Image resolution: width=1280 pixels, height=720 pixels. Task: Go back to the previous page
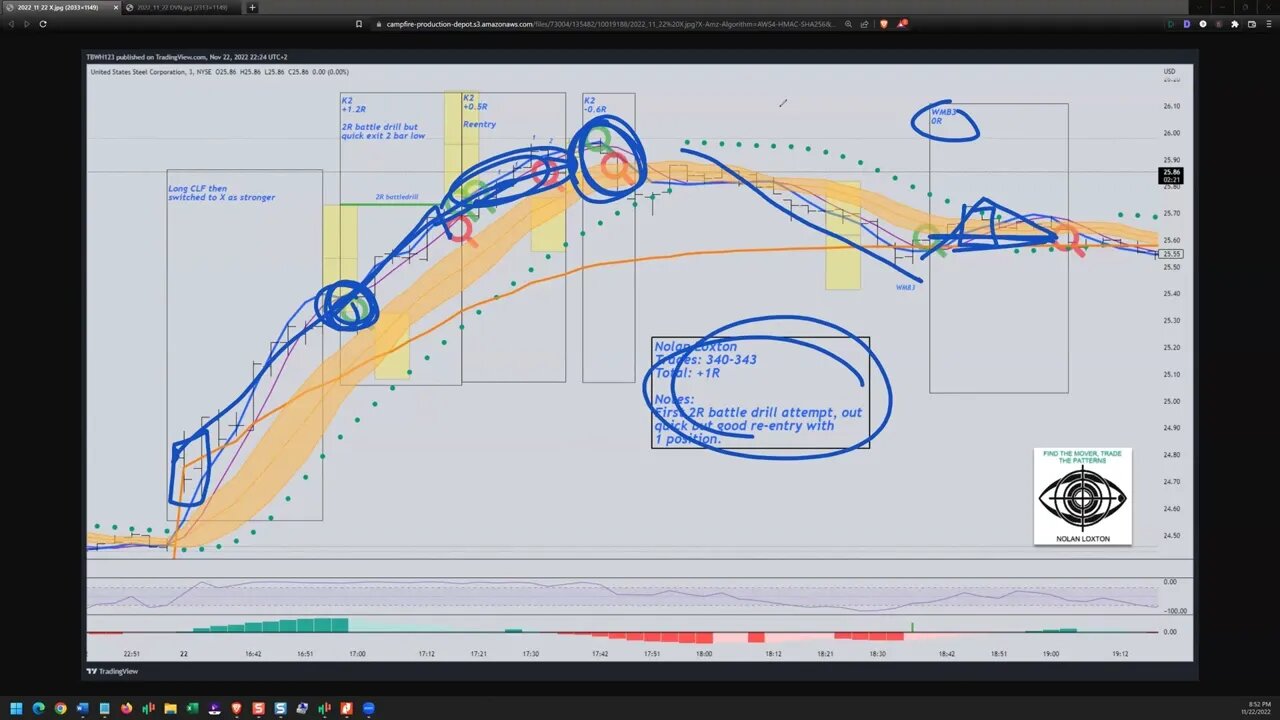[x=11, y=23]
